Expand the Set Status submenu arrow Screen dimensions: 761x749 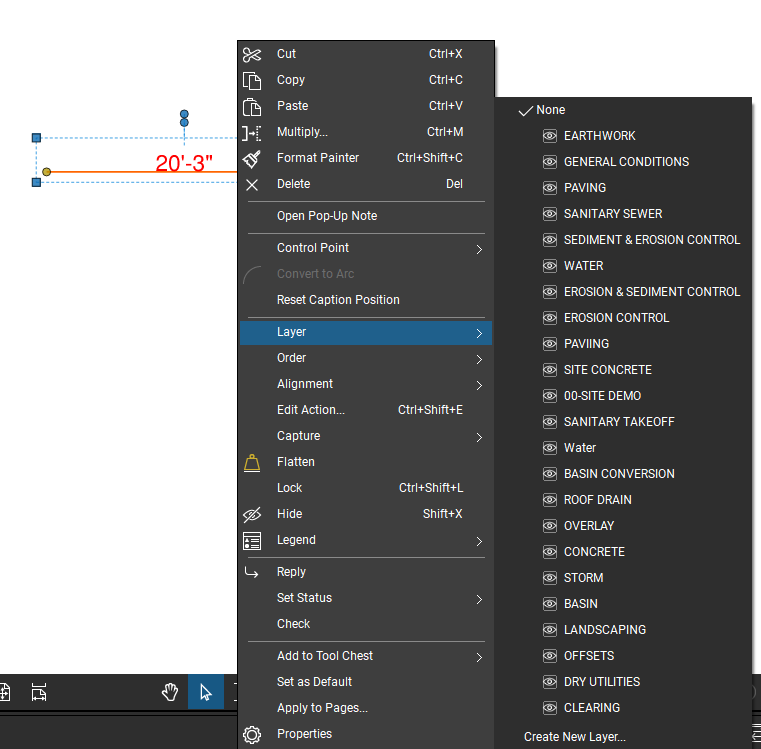tap(479, 599)
